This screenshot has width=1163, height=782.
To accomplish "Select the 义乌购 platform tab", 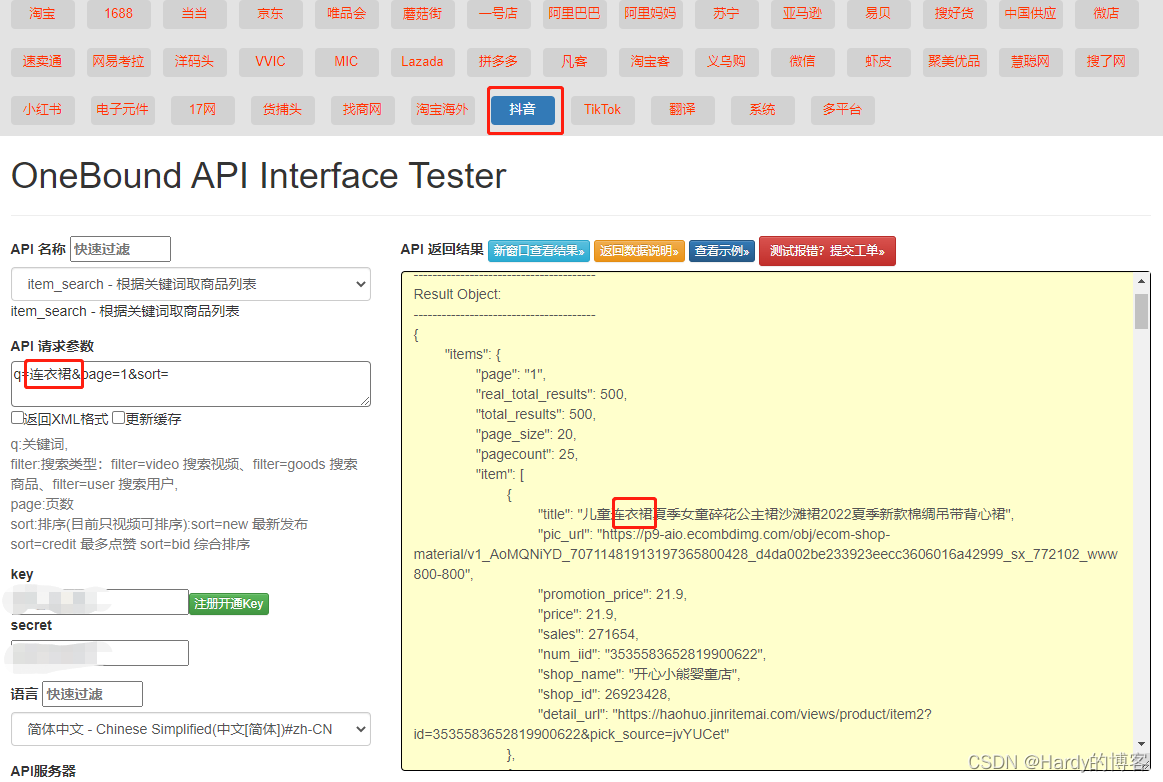I will click(x=726, y=62).
